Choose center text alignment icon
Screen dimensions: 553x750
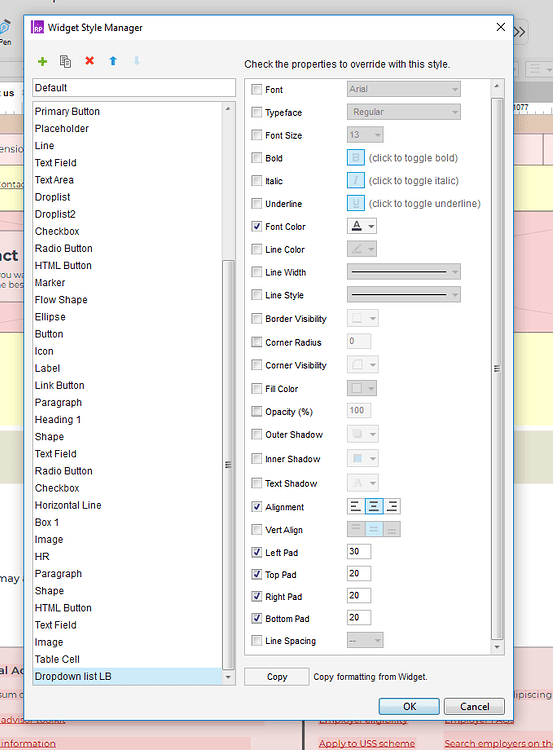pyautogui.click(x=374, y=506)
